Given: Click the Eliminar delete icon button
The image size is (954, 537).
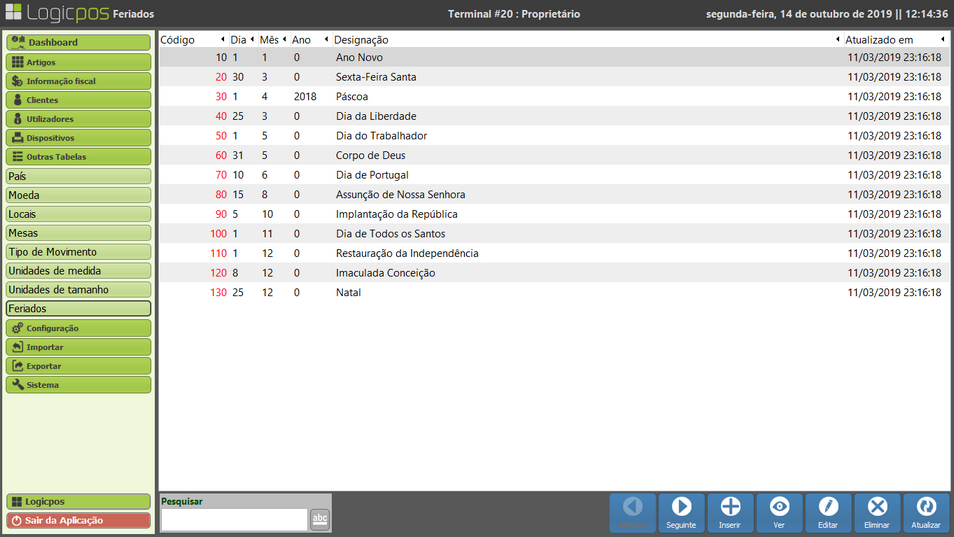Looking at the screenshot, I should pyautogui.click(x=877, y=512).
